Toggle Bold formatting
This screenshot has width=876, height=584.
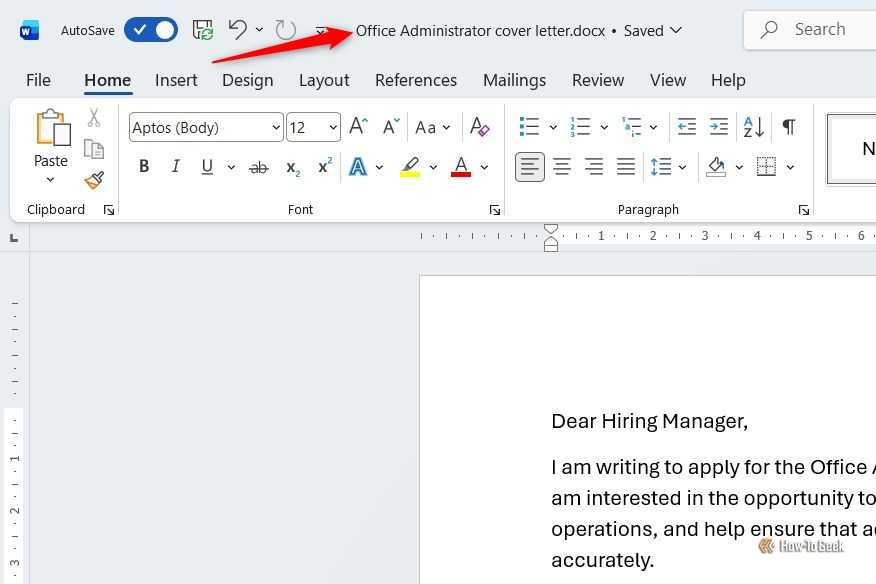click(144, 166)
